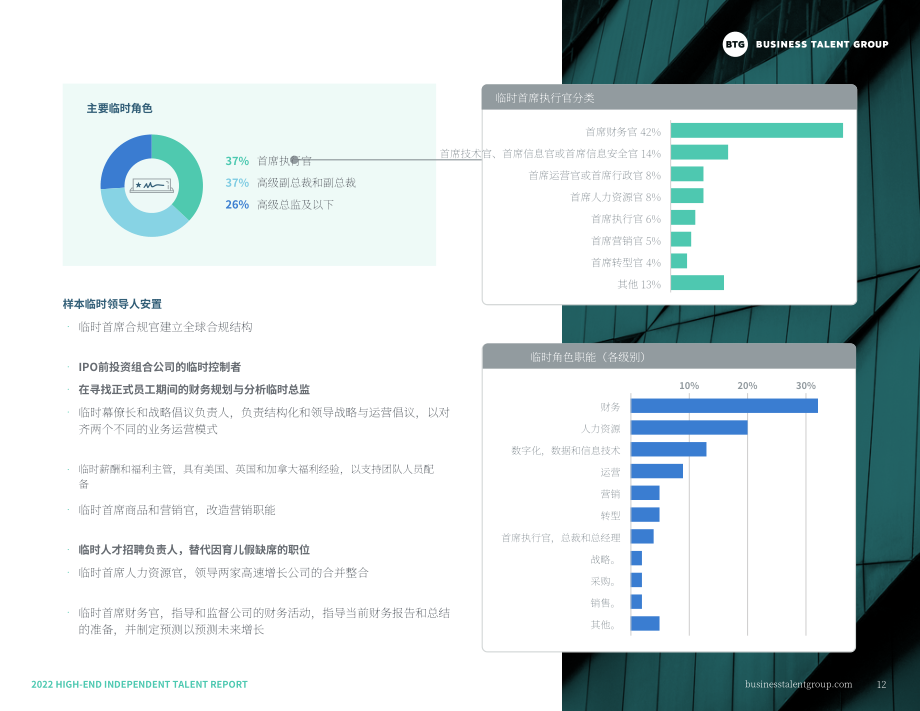This screenshot has height=711, width=920.
Task: Click the label 首席人力资源官 8%
Action: click(615, 197)
